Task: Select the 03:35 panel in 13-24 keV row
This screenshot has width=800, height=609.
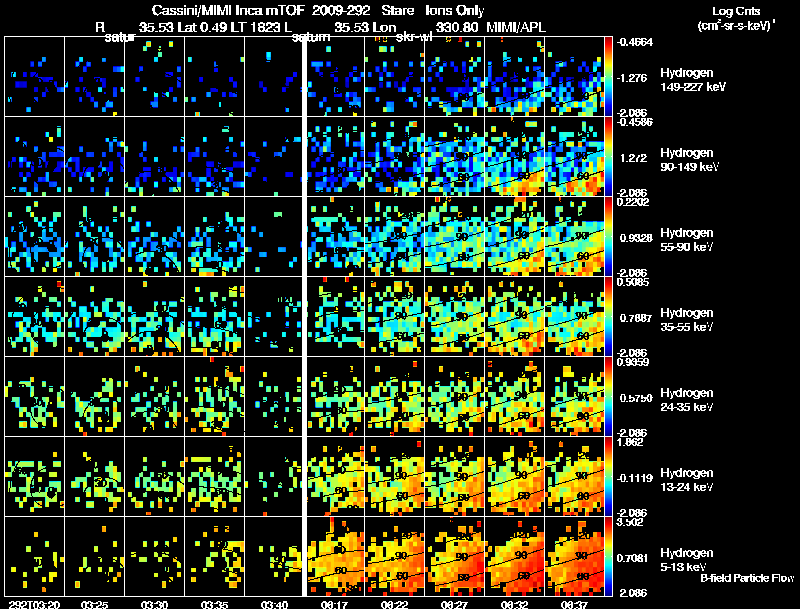Action: [x=214, y=476]
